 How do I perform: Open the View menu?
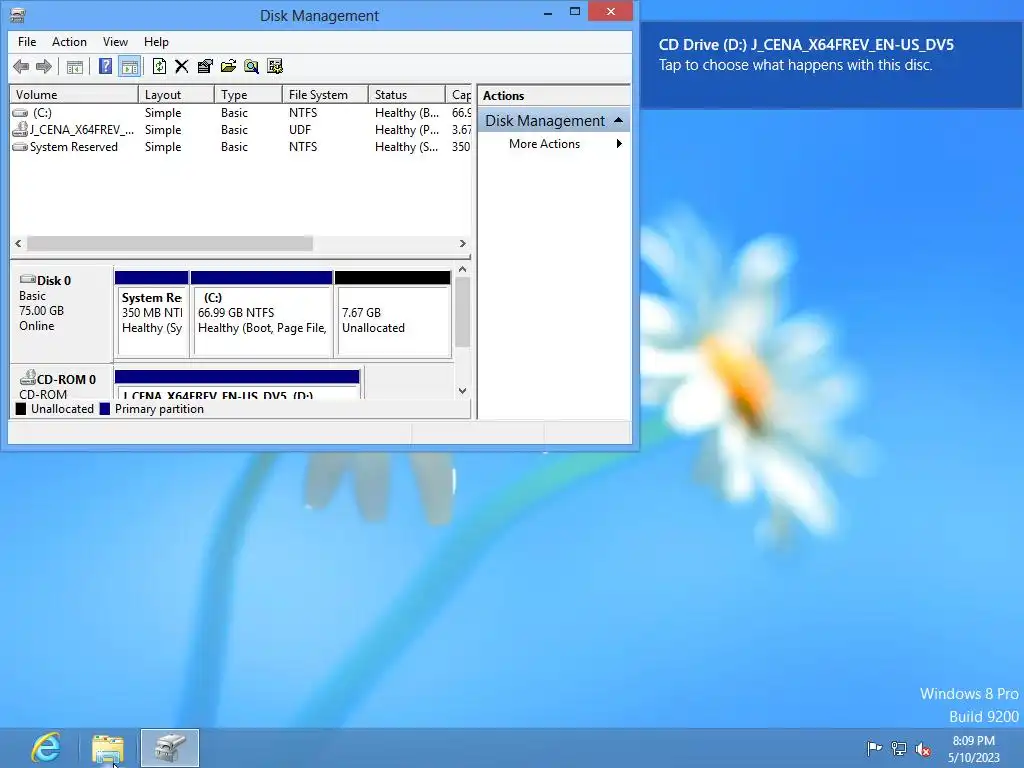point(115,42)
